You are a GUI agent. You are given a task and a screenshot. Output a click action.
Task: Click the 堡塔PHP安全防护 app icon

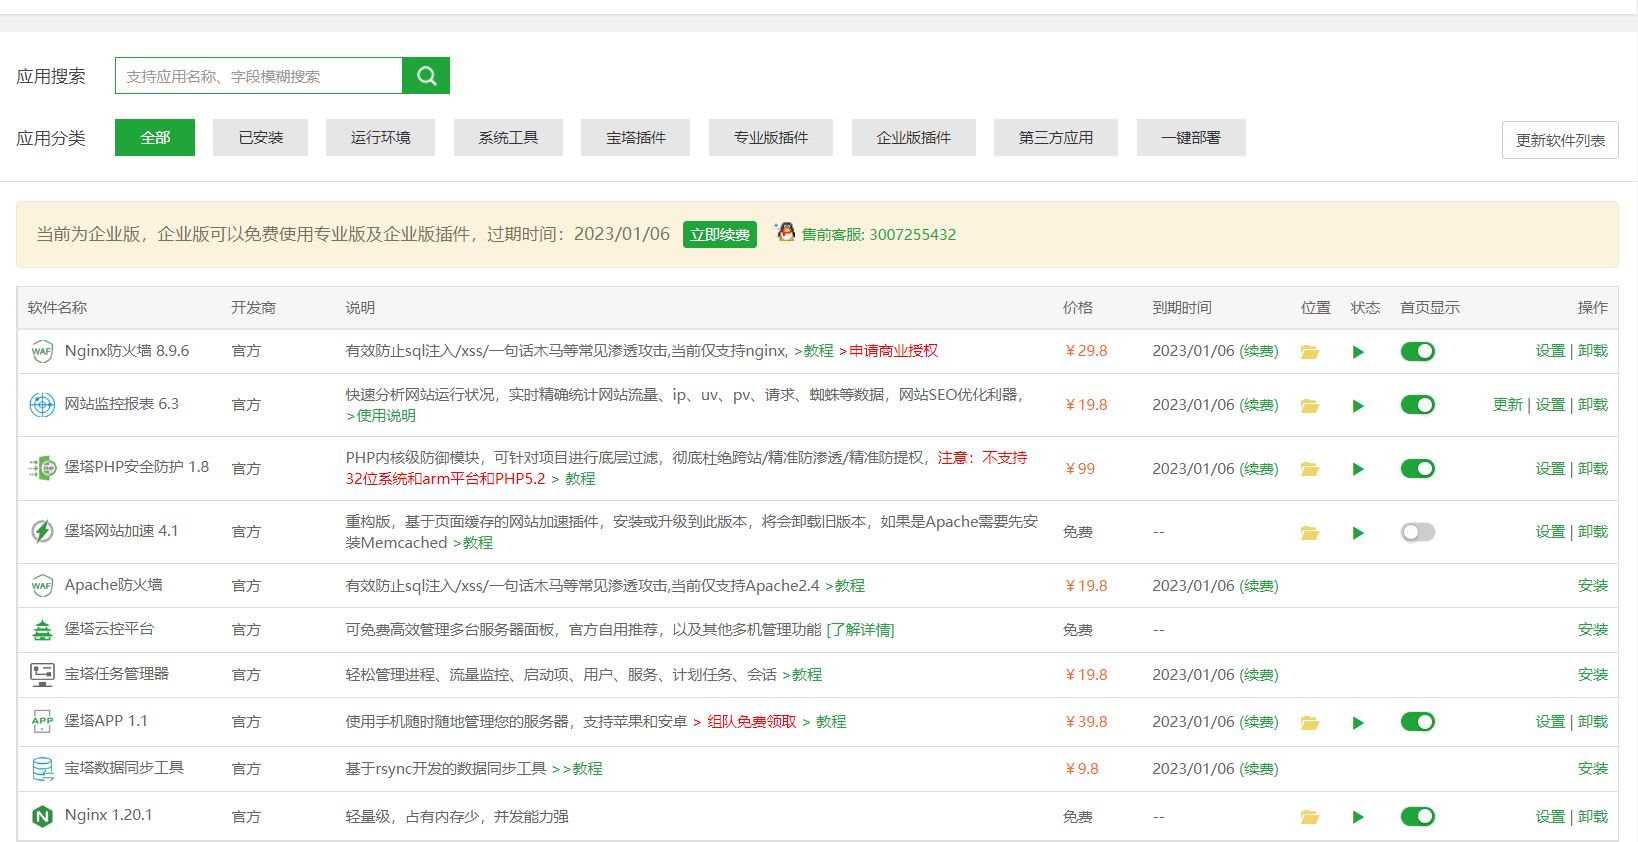pyautogui.click(x=42, y=467)
